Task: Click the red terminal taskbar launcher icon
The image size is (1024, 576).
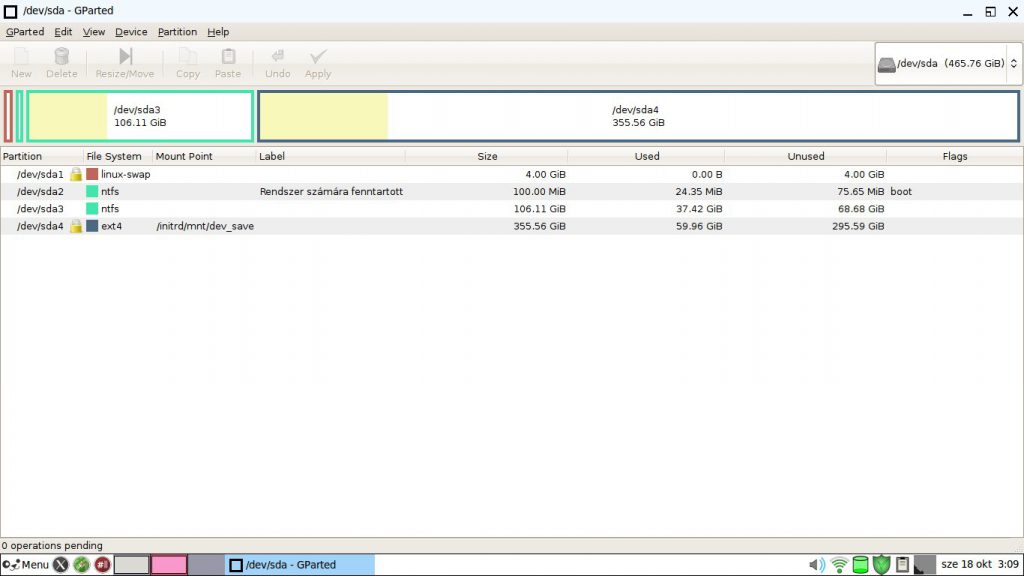Action: (x=103, y=564)
